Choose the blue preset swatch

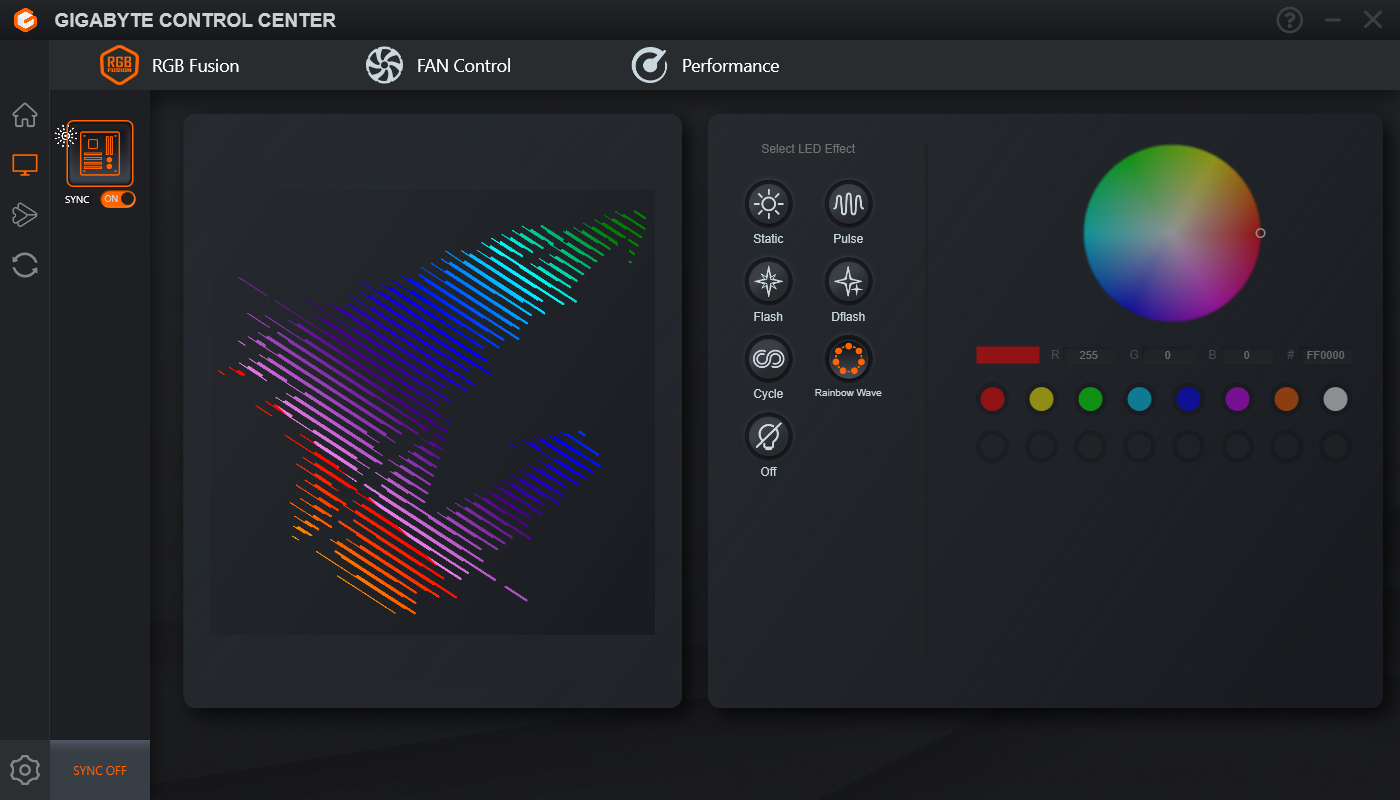tap(1188, 400)
